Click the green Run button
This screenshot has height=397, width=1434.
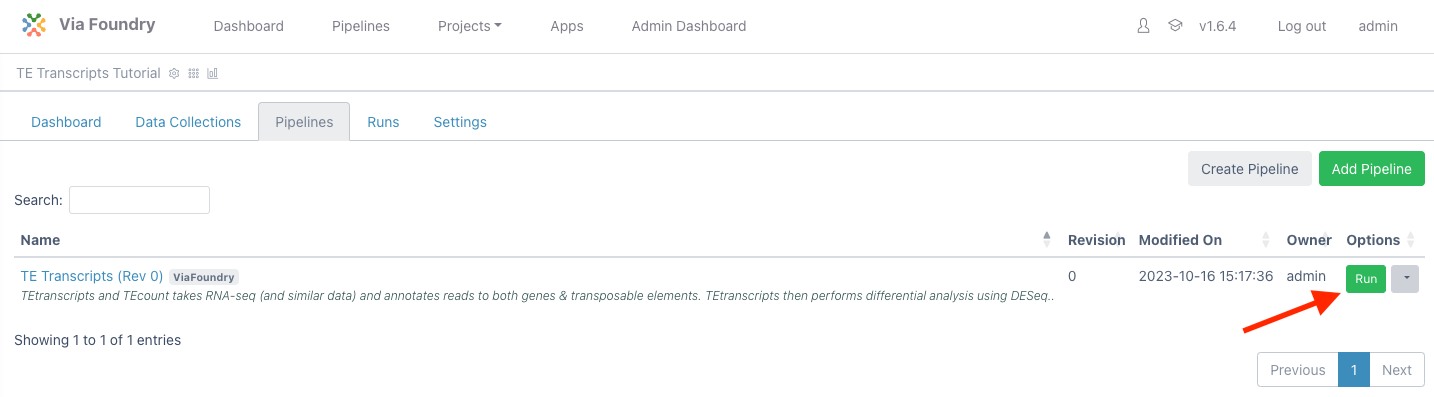coord(1366,279)
